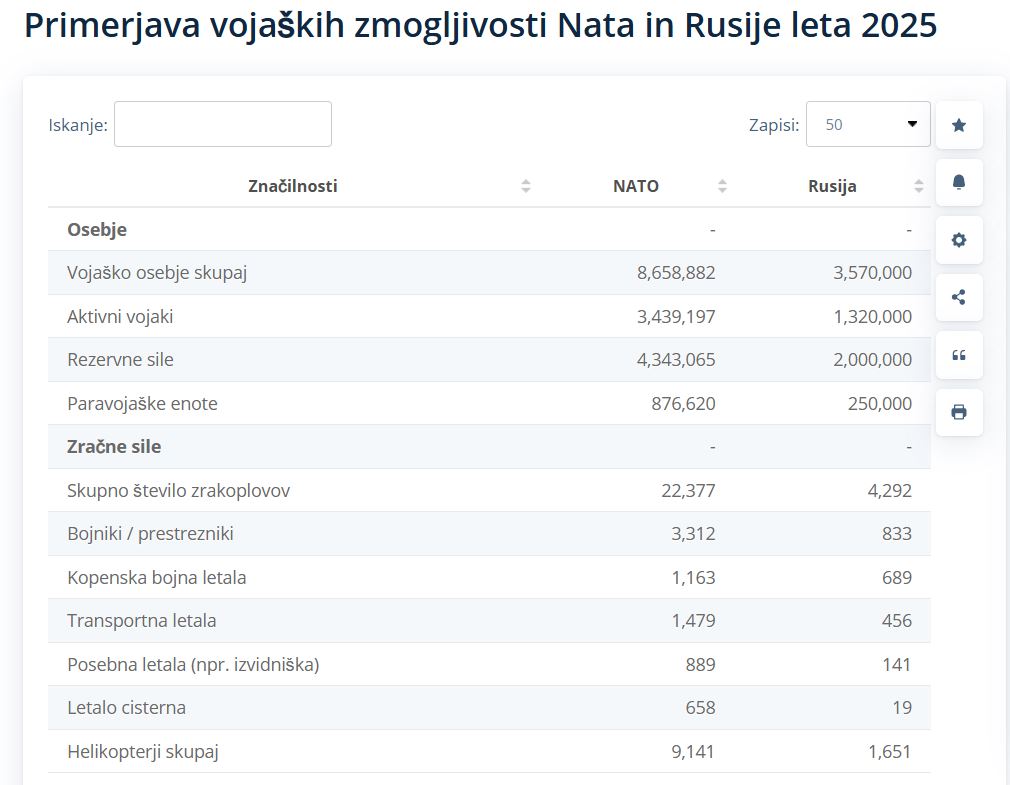Click Rusija value 1,320,000

(x=872, y=317)
